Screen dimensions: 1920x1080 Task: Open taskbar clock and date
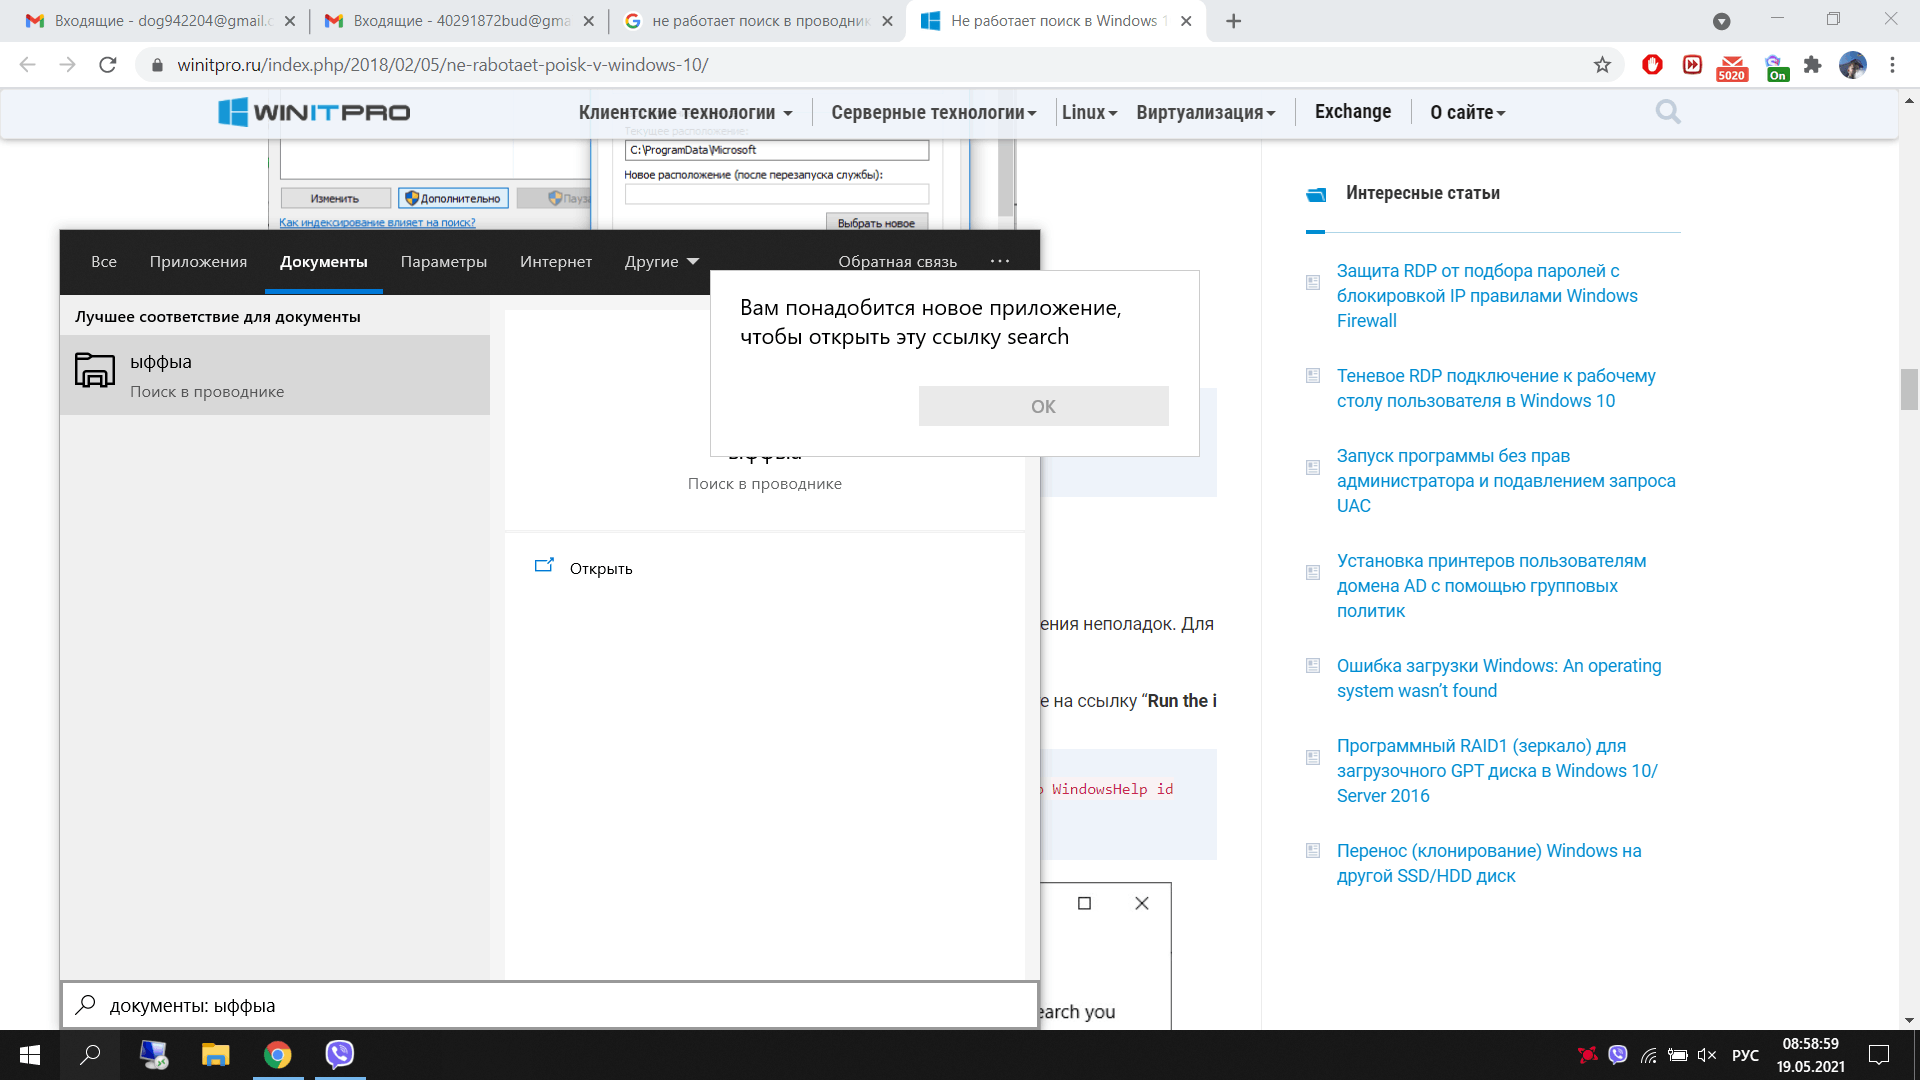[1810, 1055]
